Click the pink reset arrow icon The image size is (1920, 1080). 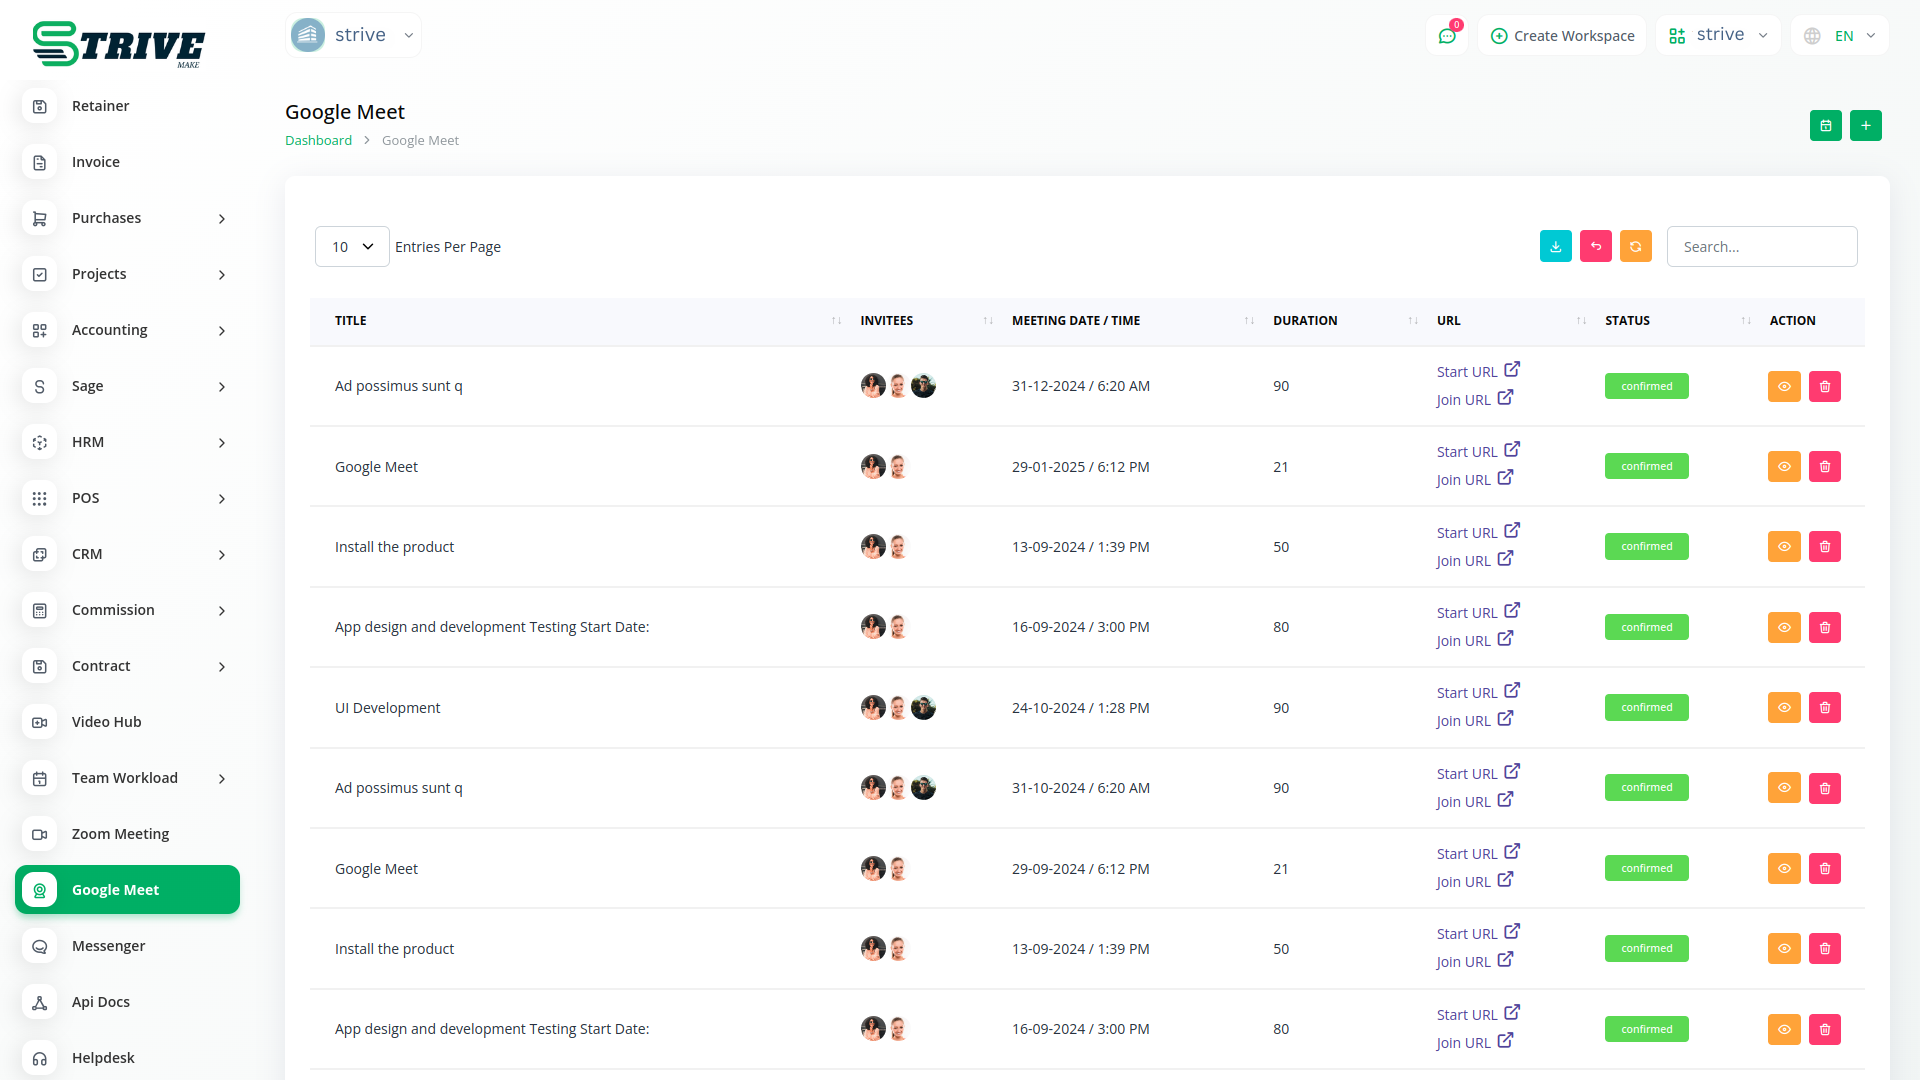pos(1595,247)
